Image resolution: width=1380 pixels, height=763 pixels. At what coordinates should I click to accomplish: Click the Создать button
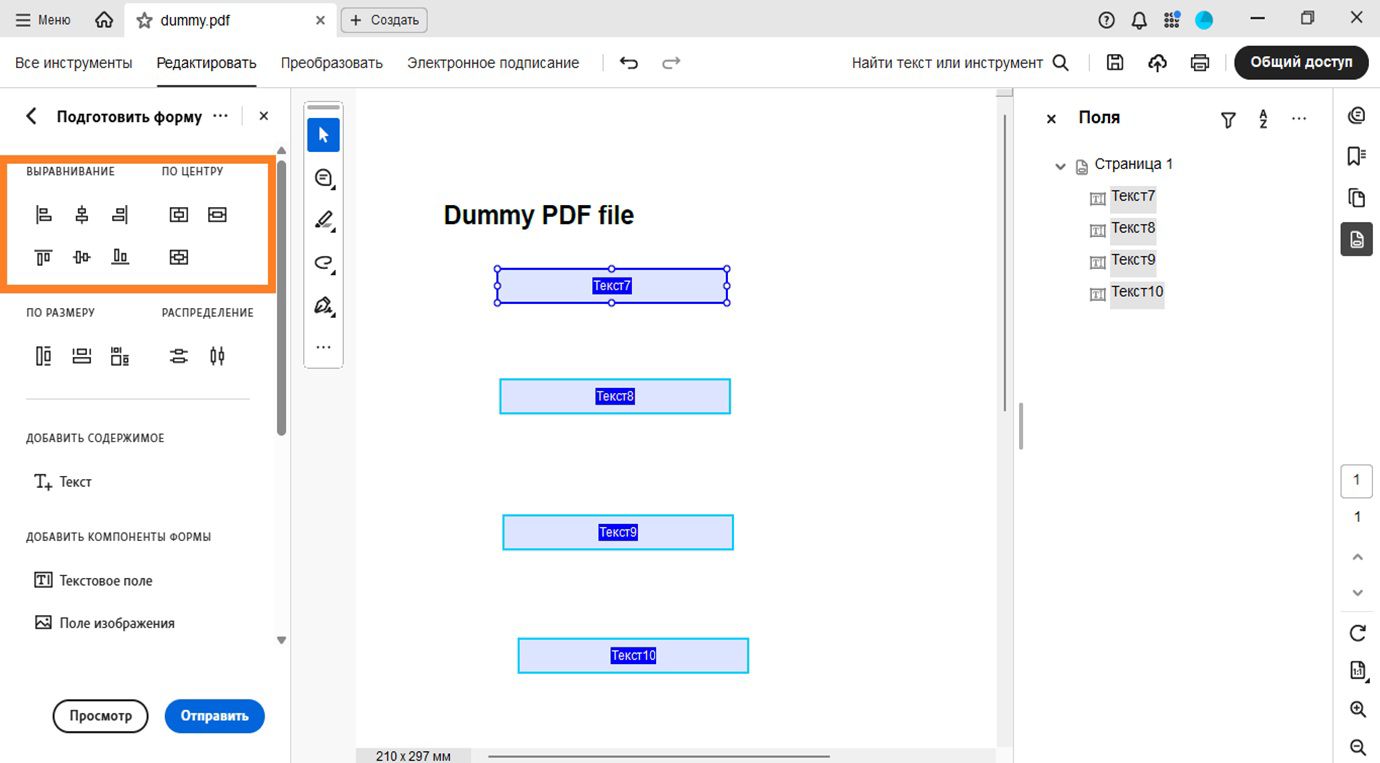click(384, 20)
